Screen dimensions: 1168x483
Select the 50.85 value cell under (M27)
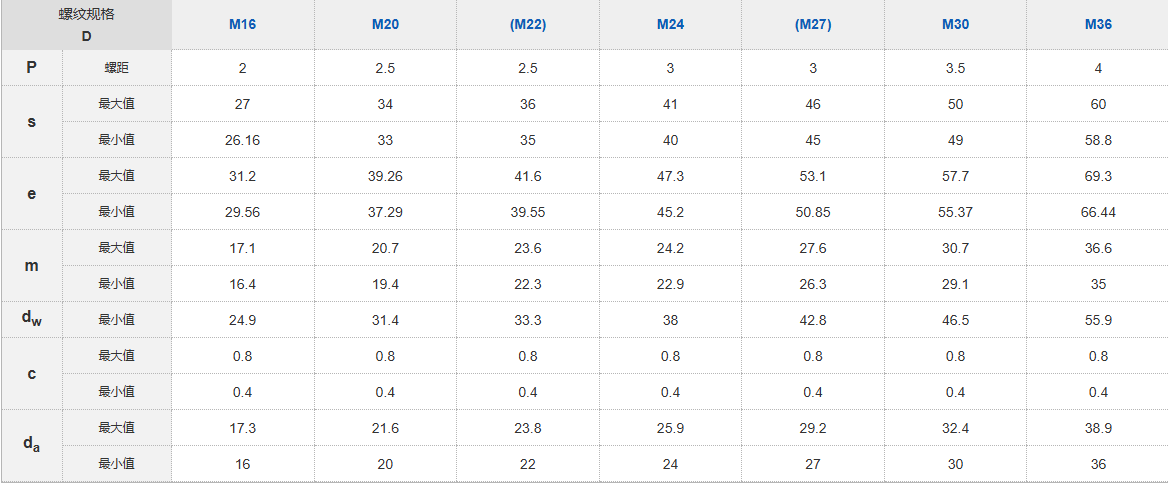(x=813, y=212)
